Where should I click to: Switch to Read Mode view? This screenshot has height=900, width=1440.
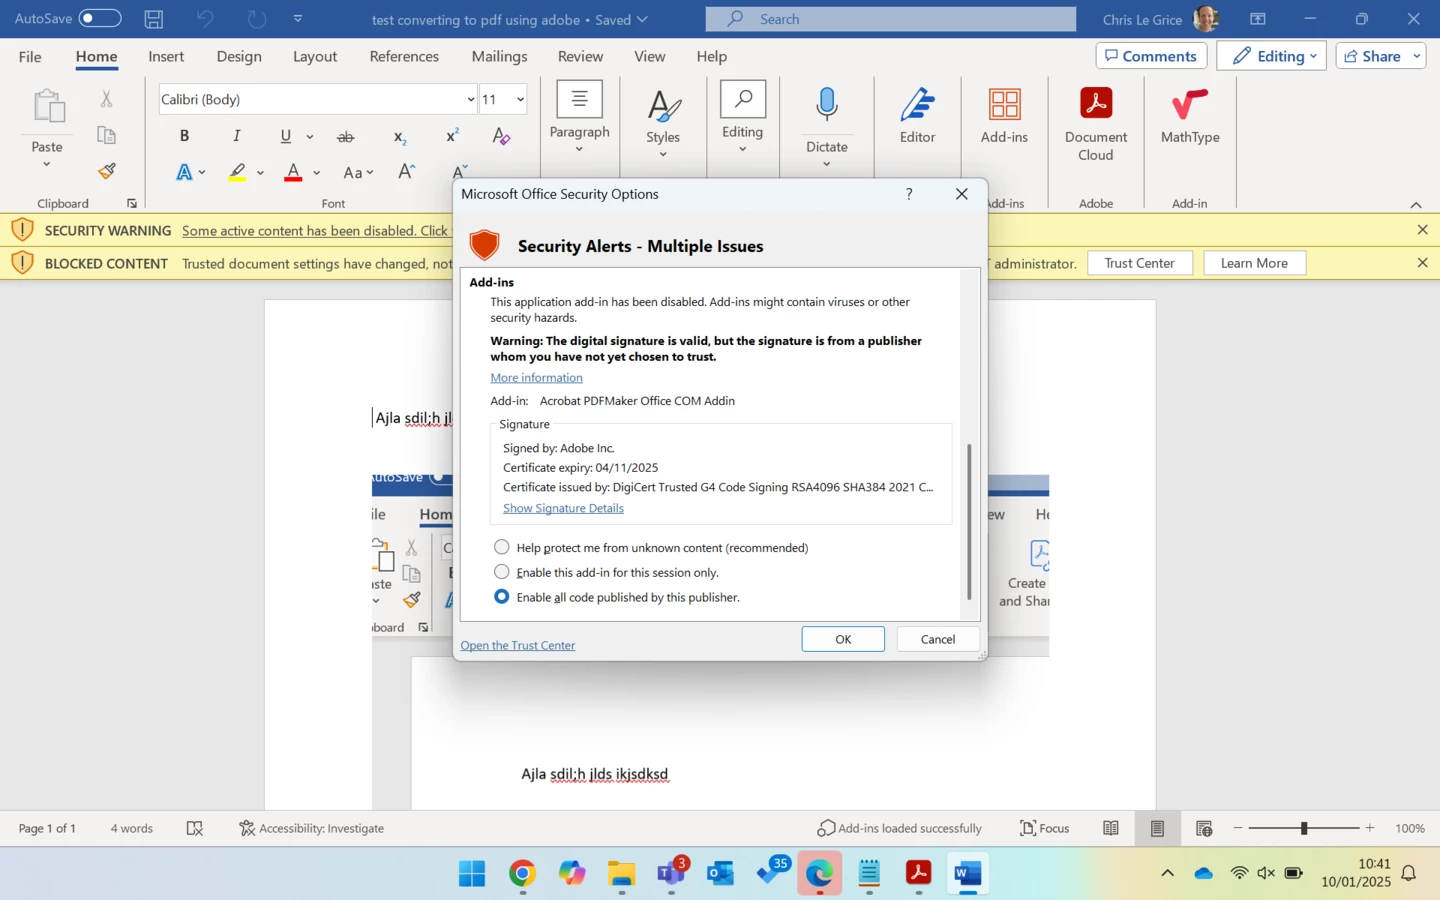pyautogui.click(x=1111, y=828)
